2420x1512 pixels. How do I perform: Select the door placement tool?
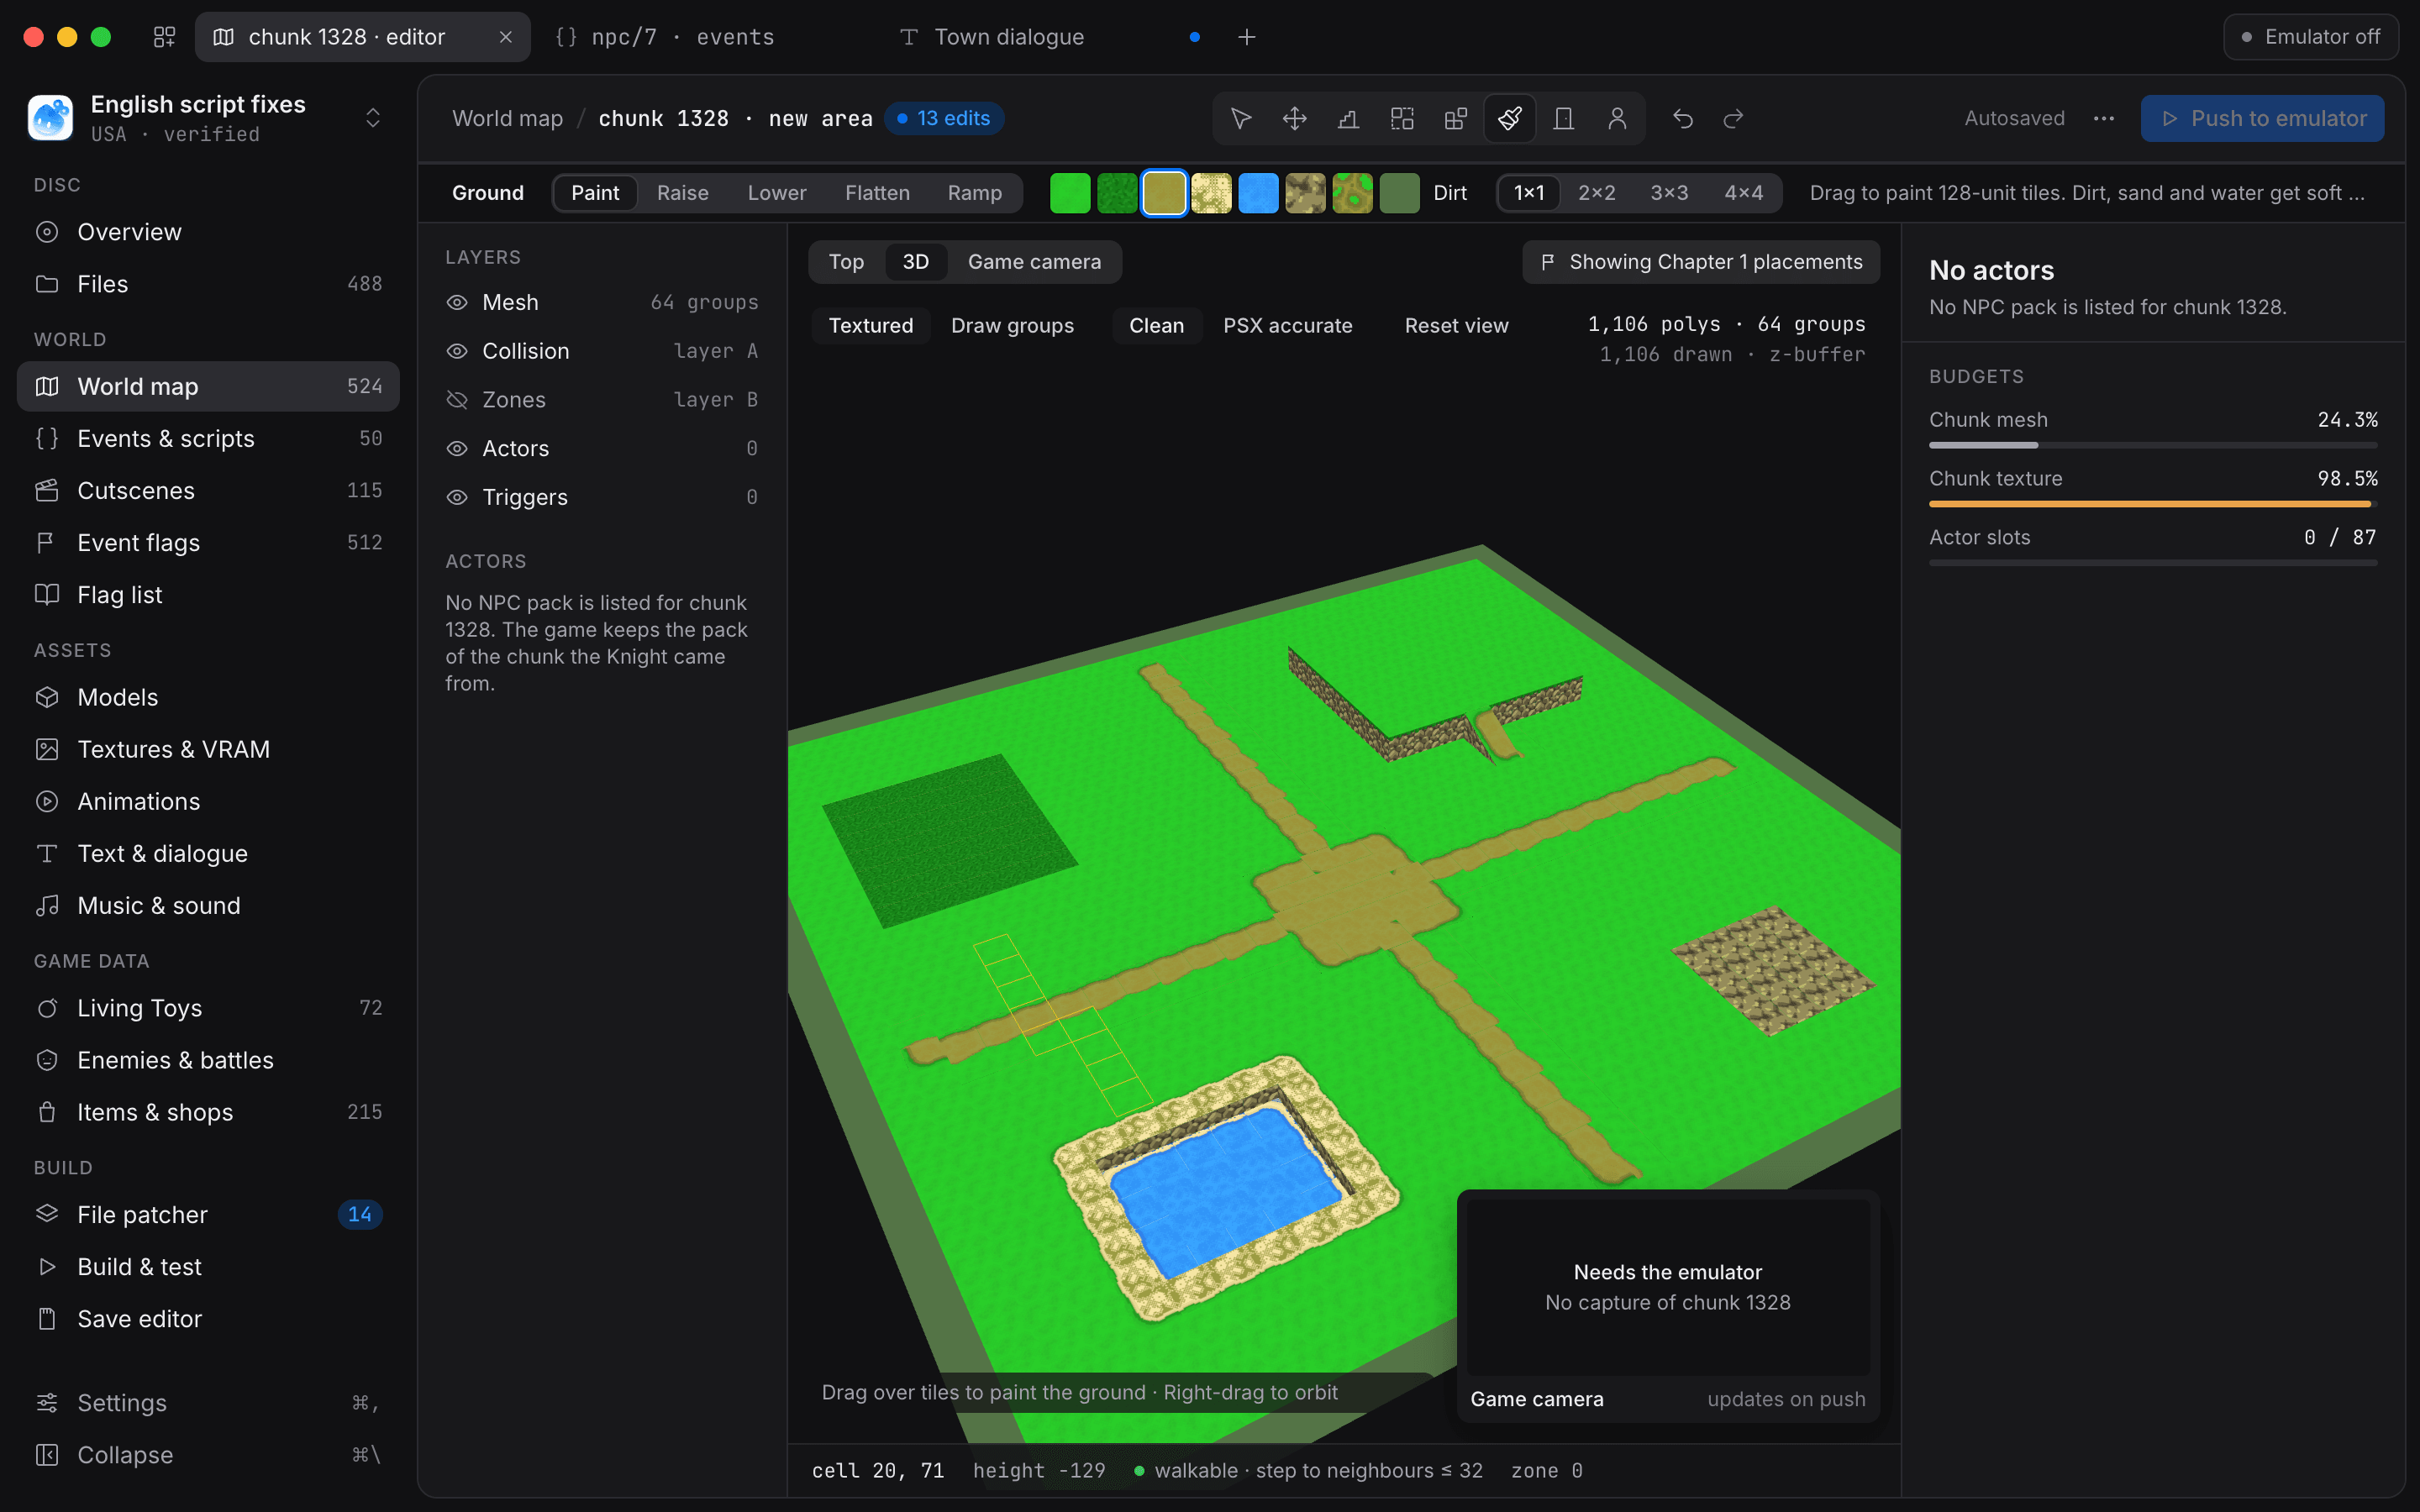pos(1564,118)
